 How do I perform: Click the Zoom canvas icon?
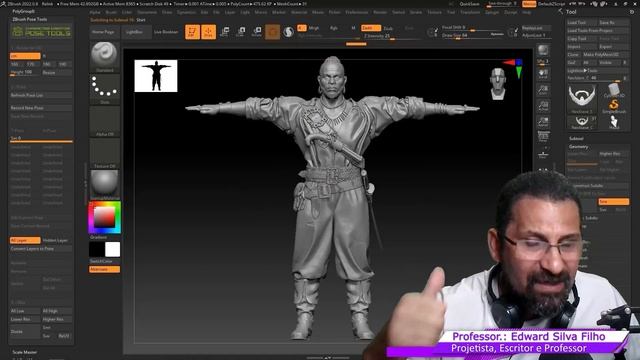pos(543,90)
